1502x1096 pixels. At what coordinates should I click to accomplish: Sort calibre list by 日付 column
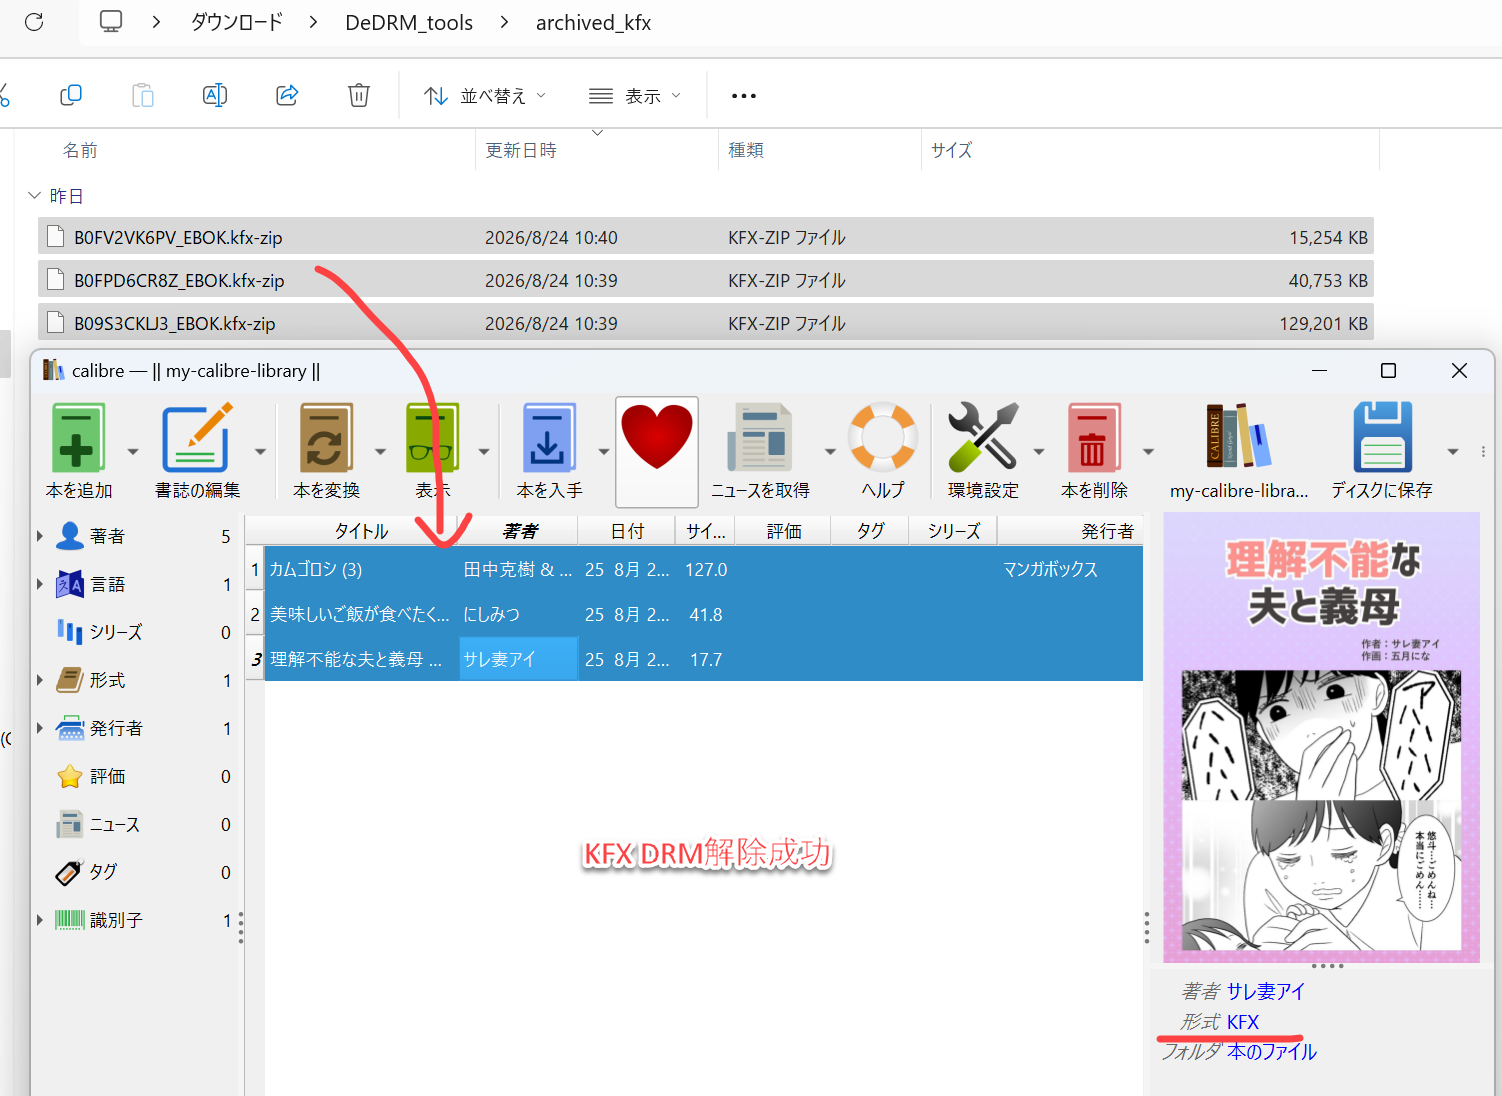pyautogui.click(x=628, y=531)
